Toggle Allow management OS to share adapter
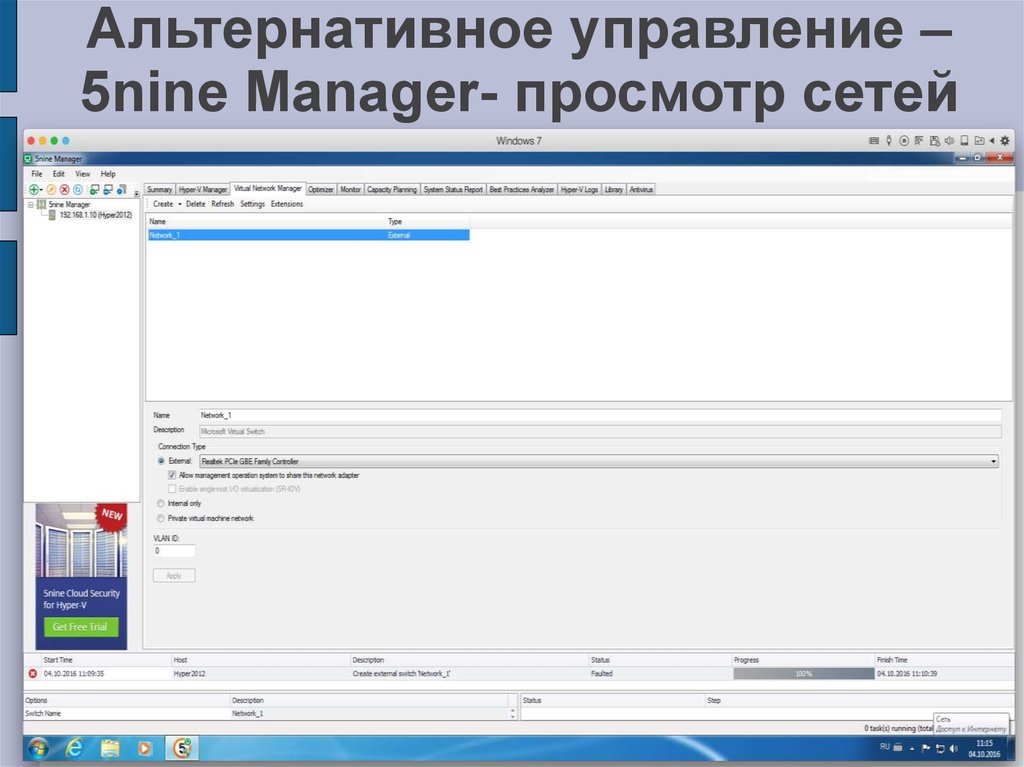Viewport: 1024px width, 767px height. pos(172,476)
